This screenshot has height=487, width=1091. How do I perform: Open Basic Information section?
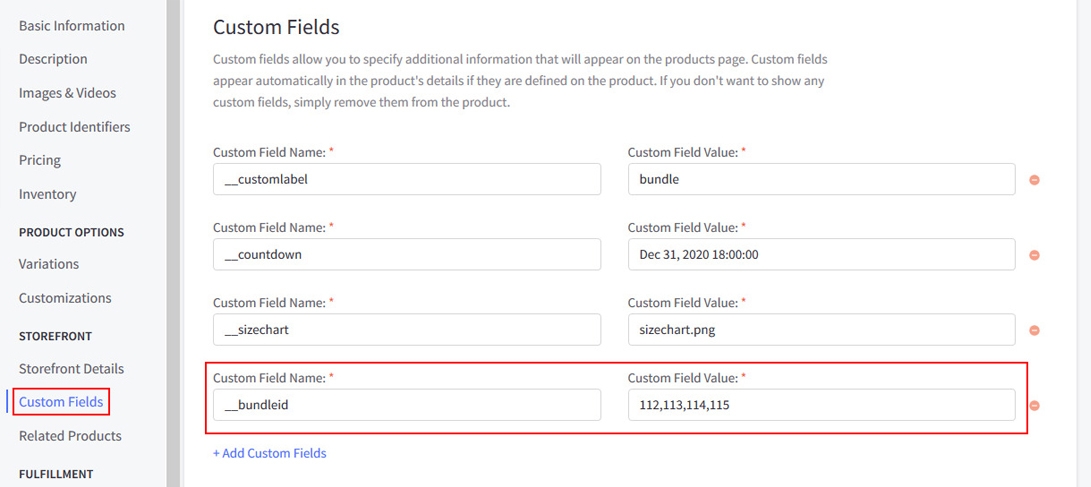(72, 26)
